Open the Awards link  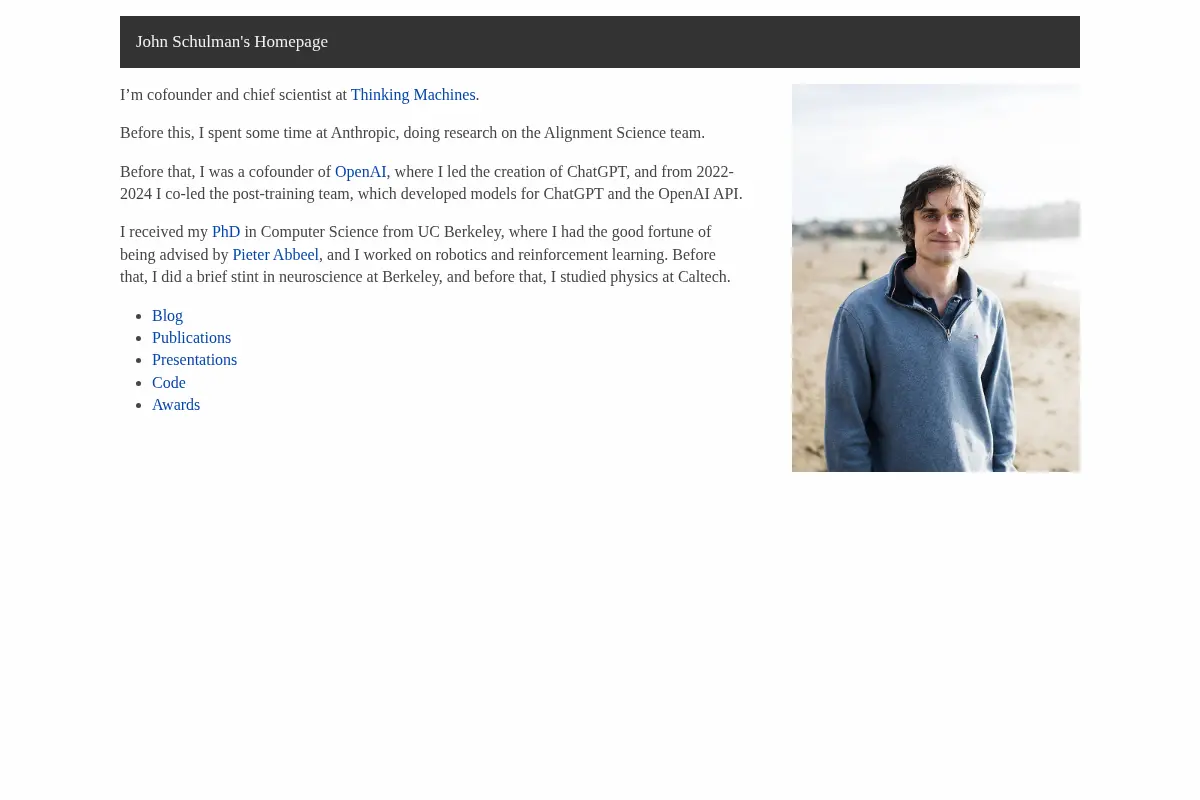pyautogui.click(x=176, y=405)
